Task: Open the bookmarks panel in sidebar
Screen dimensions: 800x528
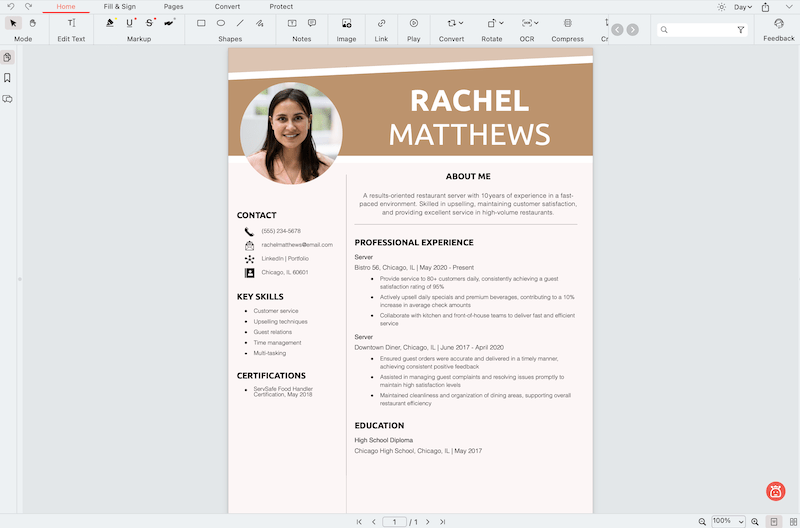Action: (7, 78)
